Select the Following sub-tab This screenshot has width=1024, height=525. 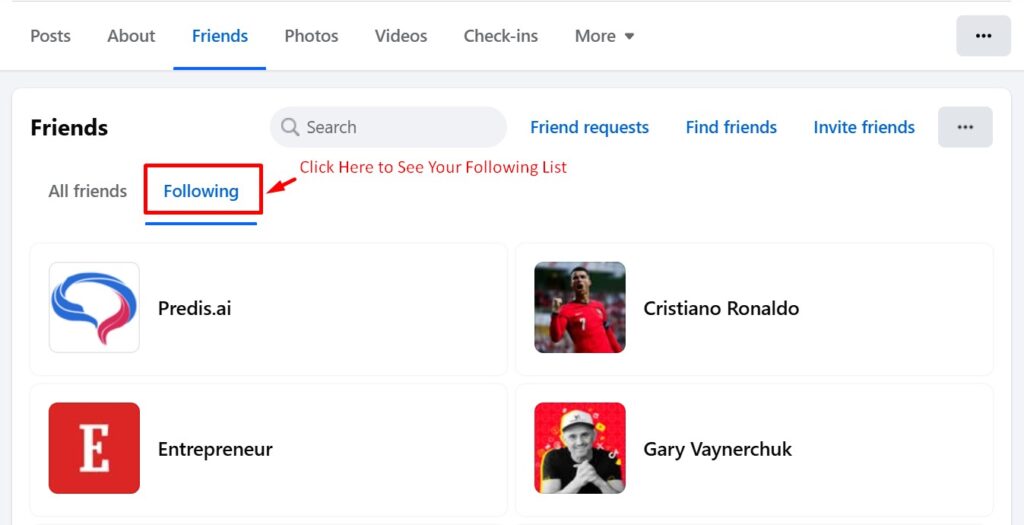(201, 191)
